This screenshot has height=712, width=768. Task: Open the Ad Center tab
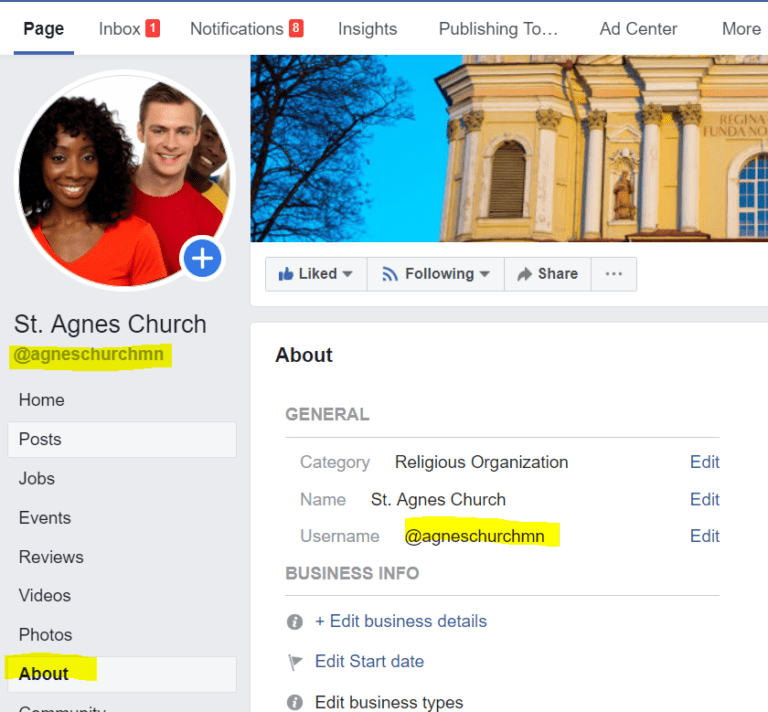(638, 29)
